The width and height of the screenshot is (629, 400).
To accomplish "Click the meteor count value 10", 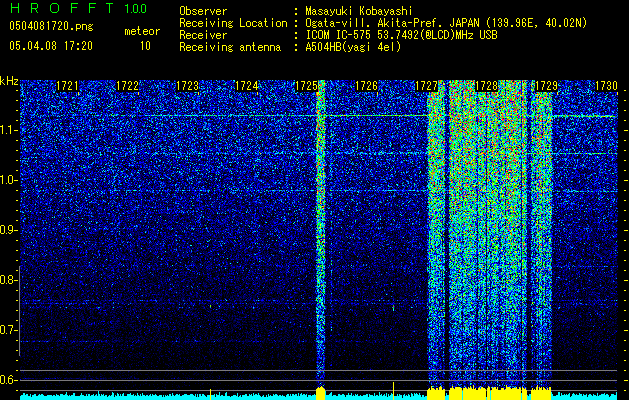I will (145, 46).
